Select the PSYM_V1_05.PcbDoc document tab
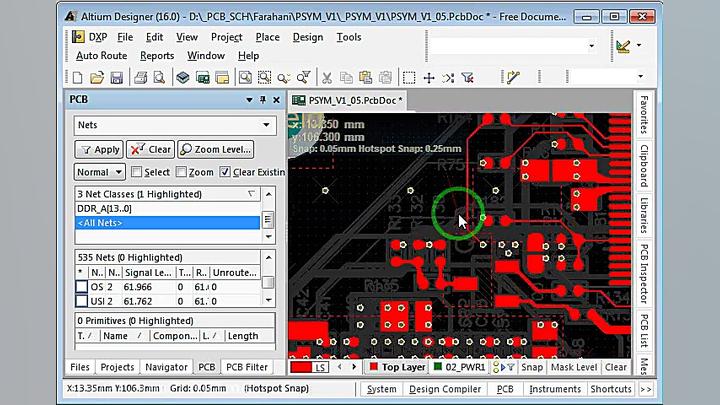This screenshot has width=720, height=405. coord(347,100)
